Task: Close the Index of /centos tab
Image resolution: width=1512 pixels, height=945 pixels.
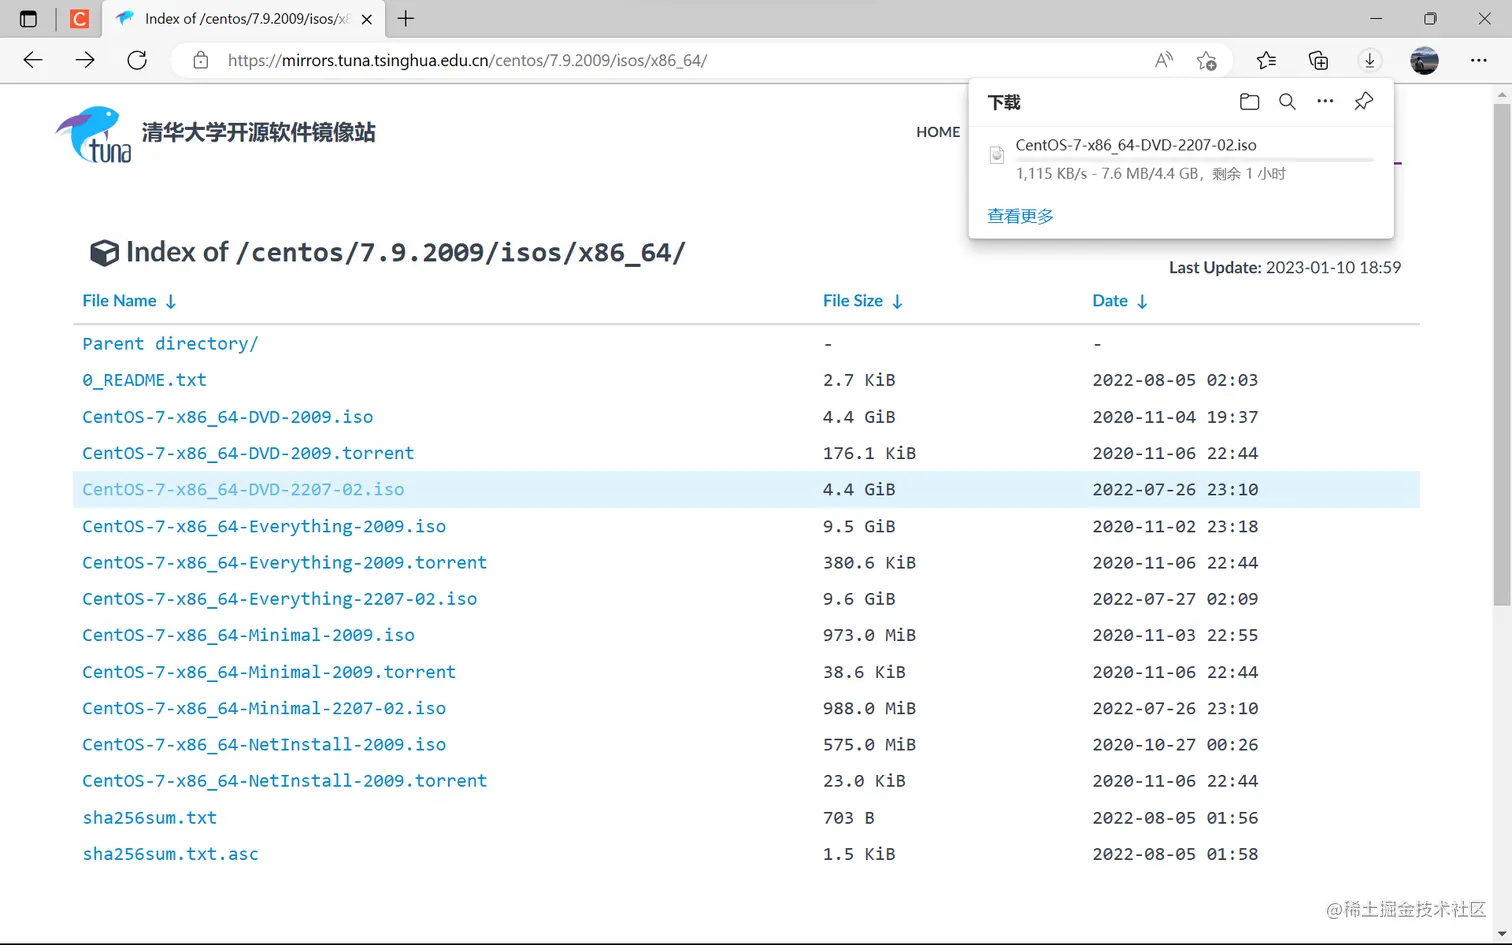Action: 367,19
